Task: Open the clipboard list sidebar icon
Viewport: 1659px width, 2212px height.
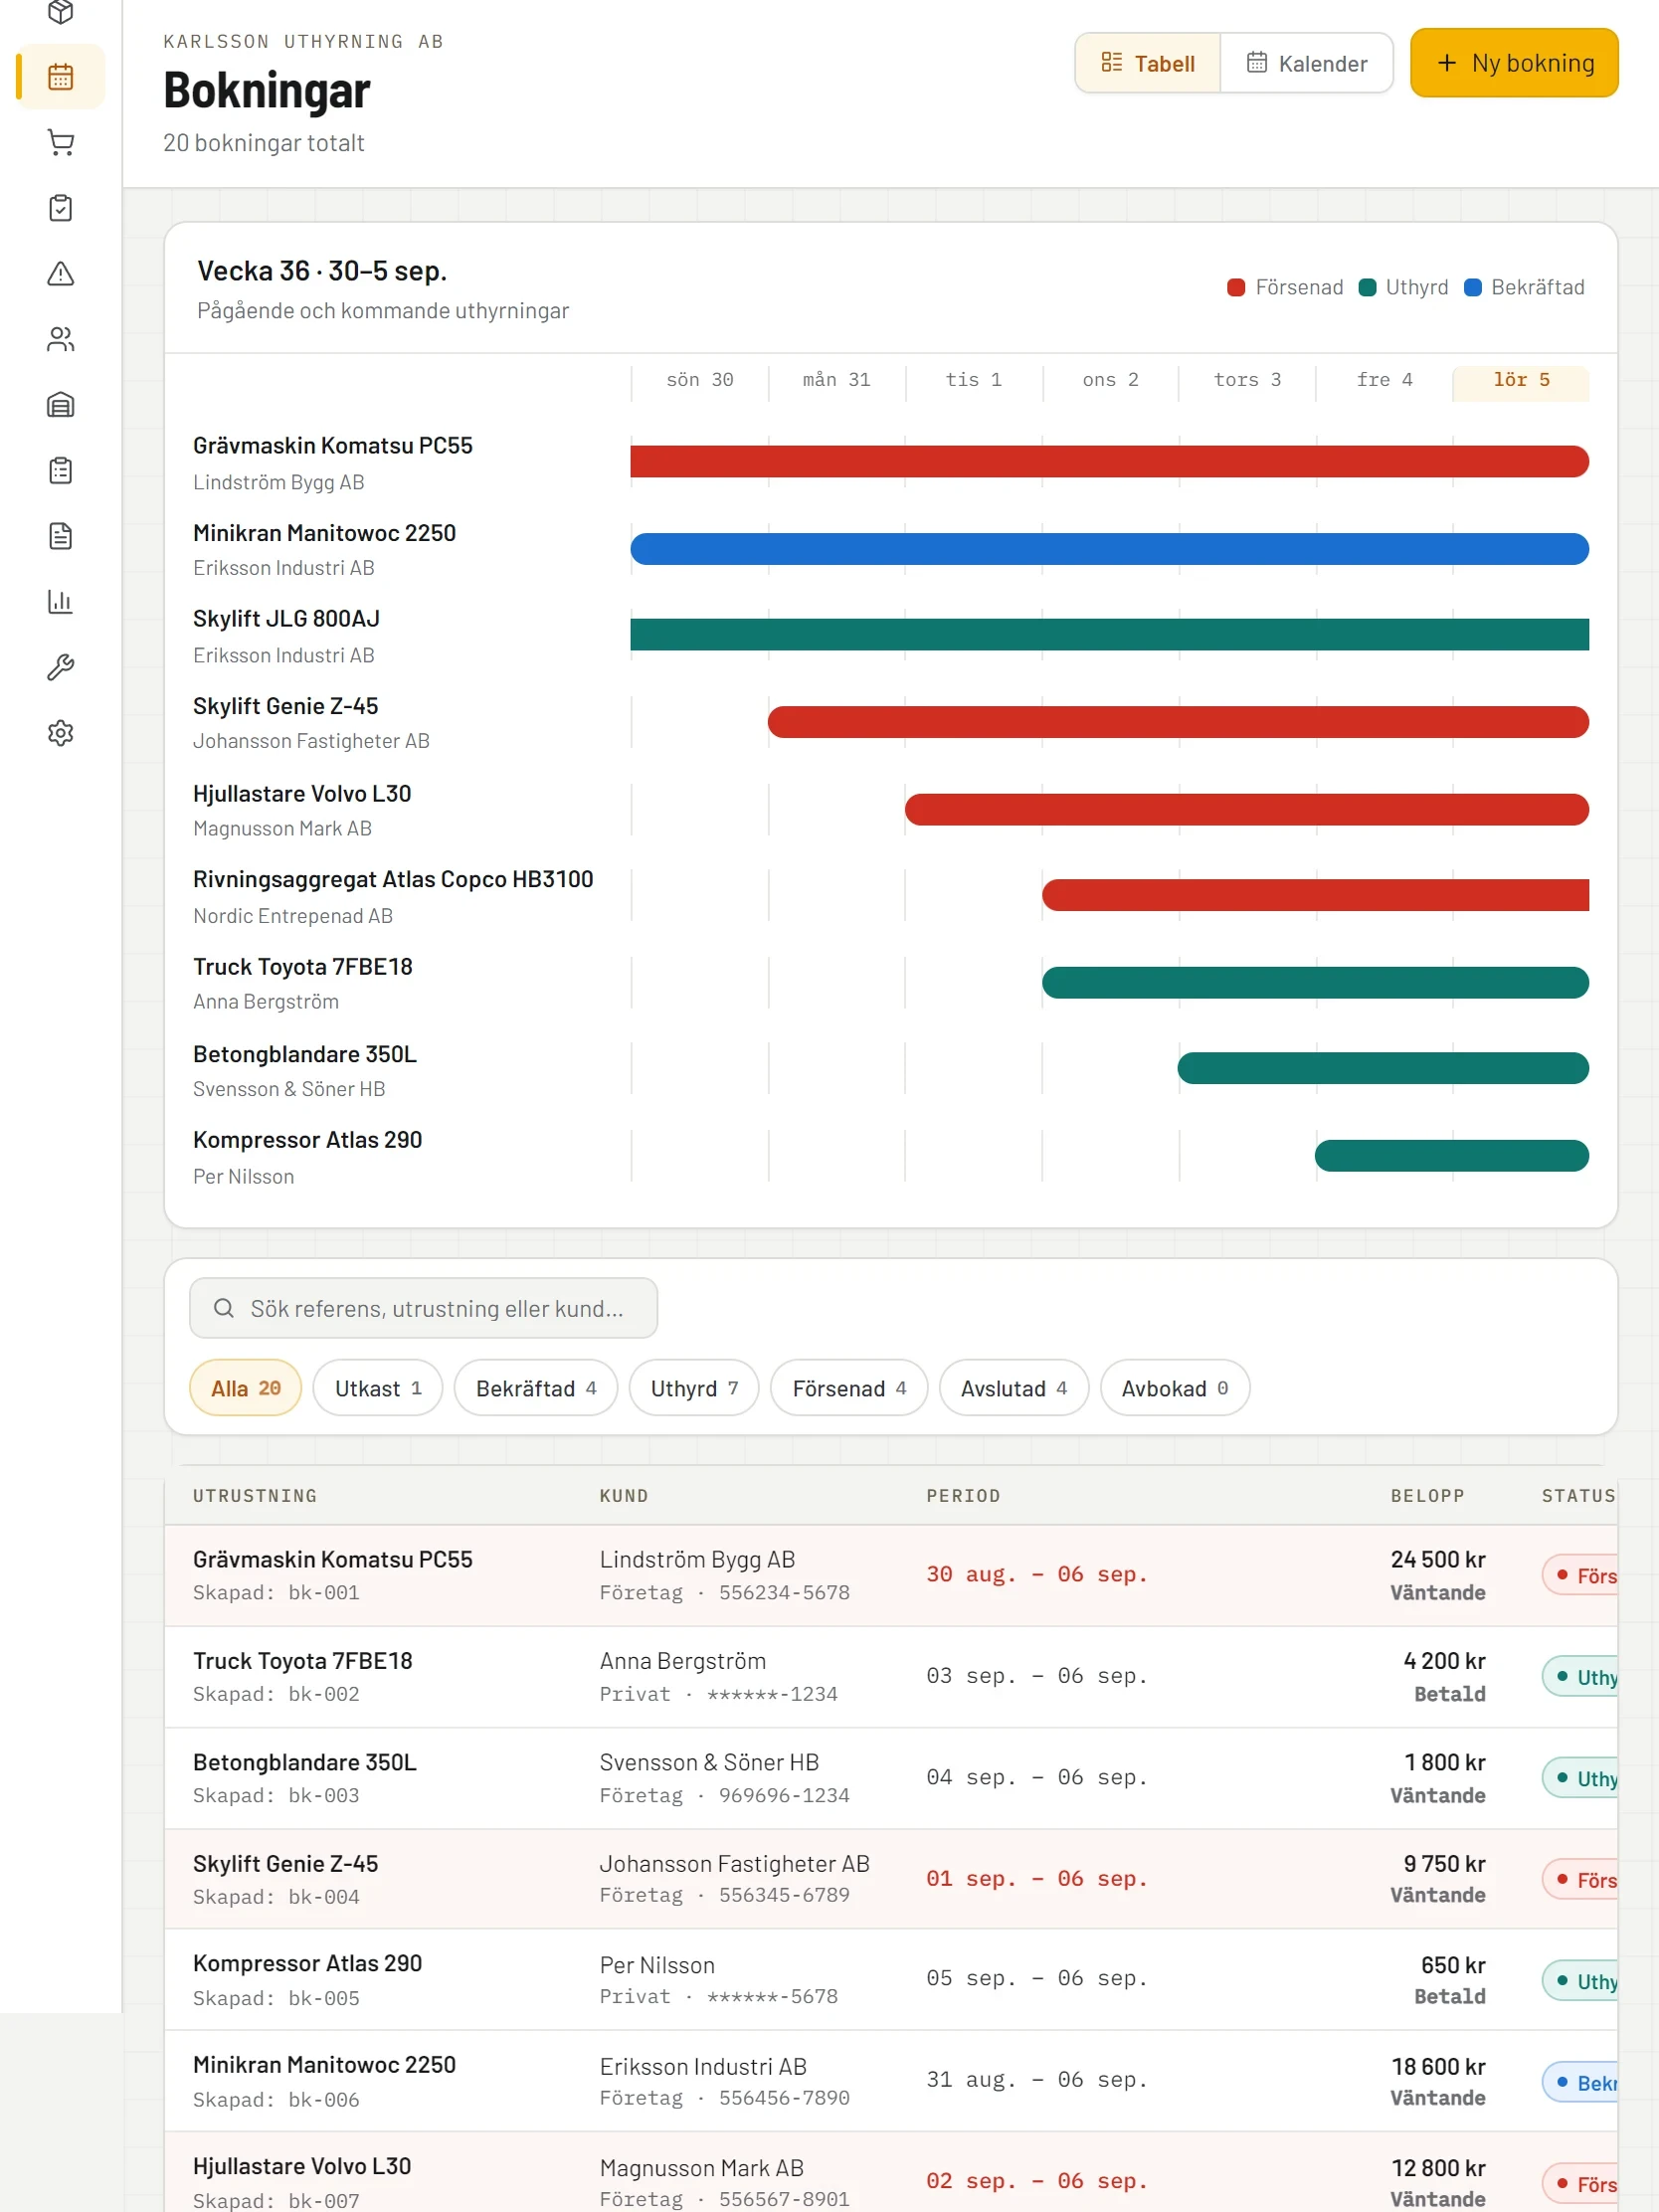Action: pyautogui.click(x=61, y=471)
